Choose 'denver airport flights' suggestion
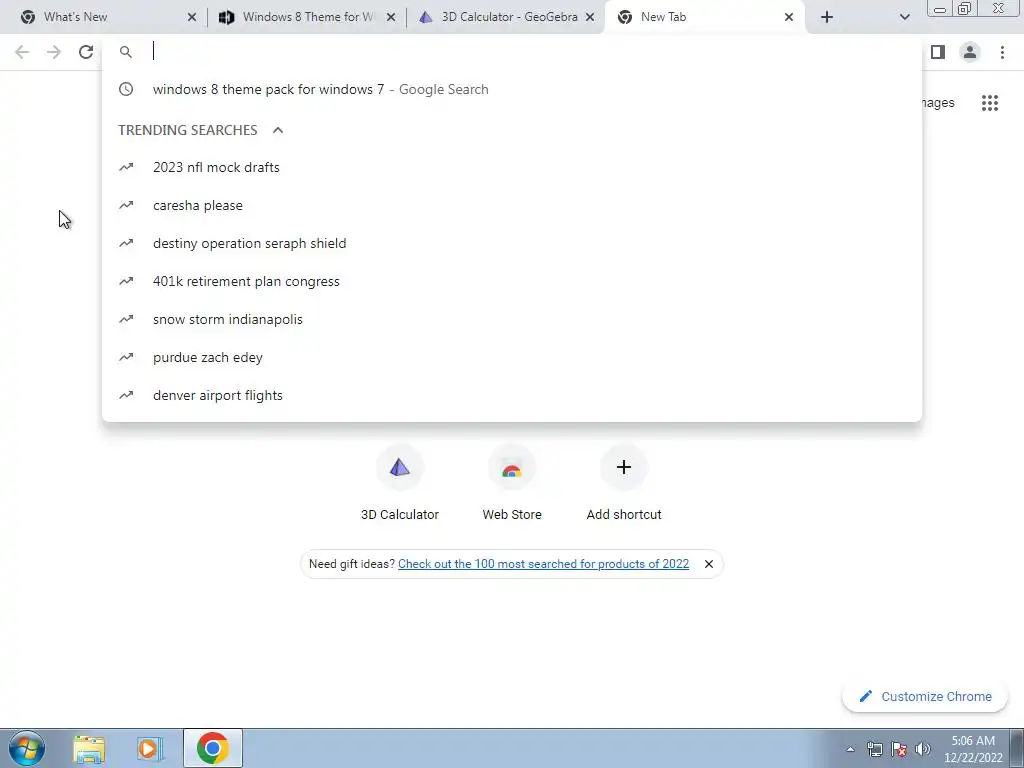1024x768 pixels. (x=512, y=395)
